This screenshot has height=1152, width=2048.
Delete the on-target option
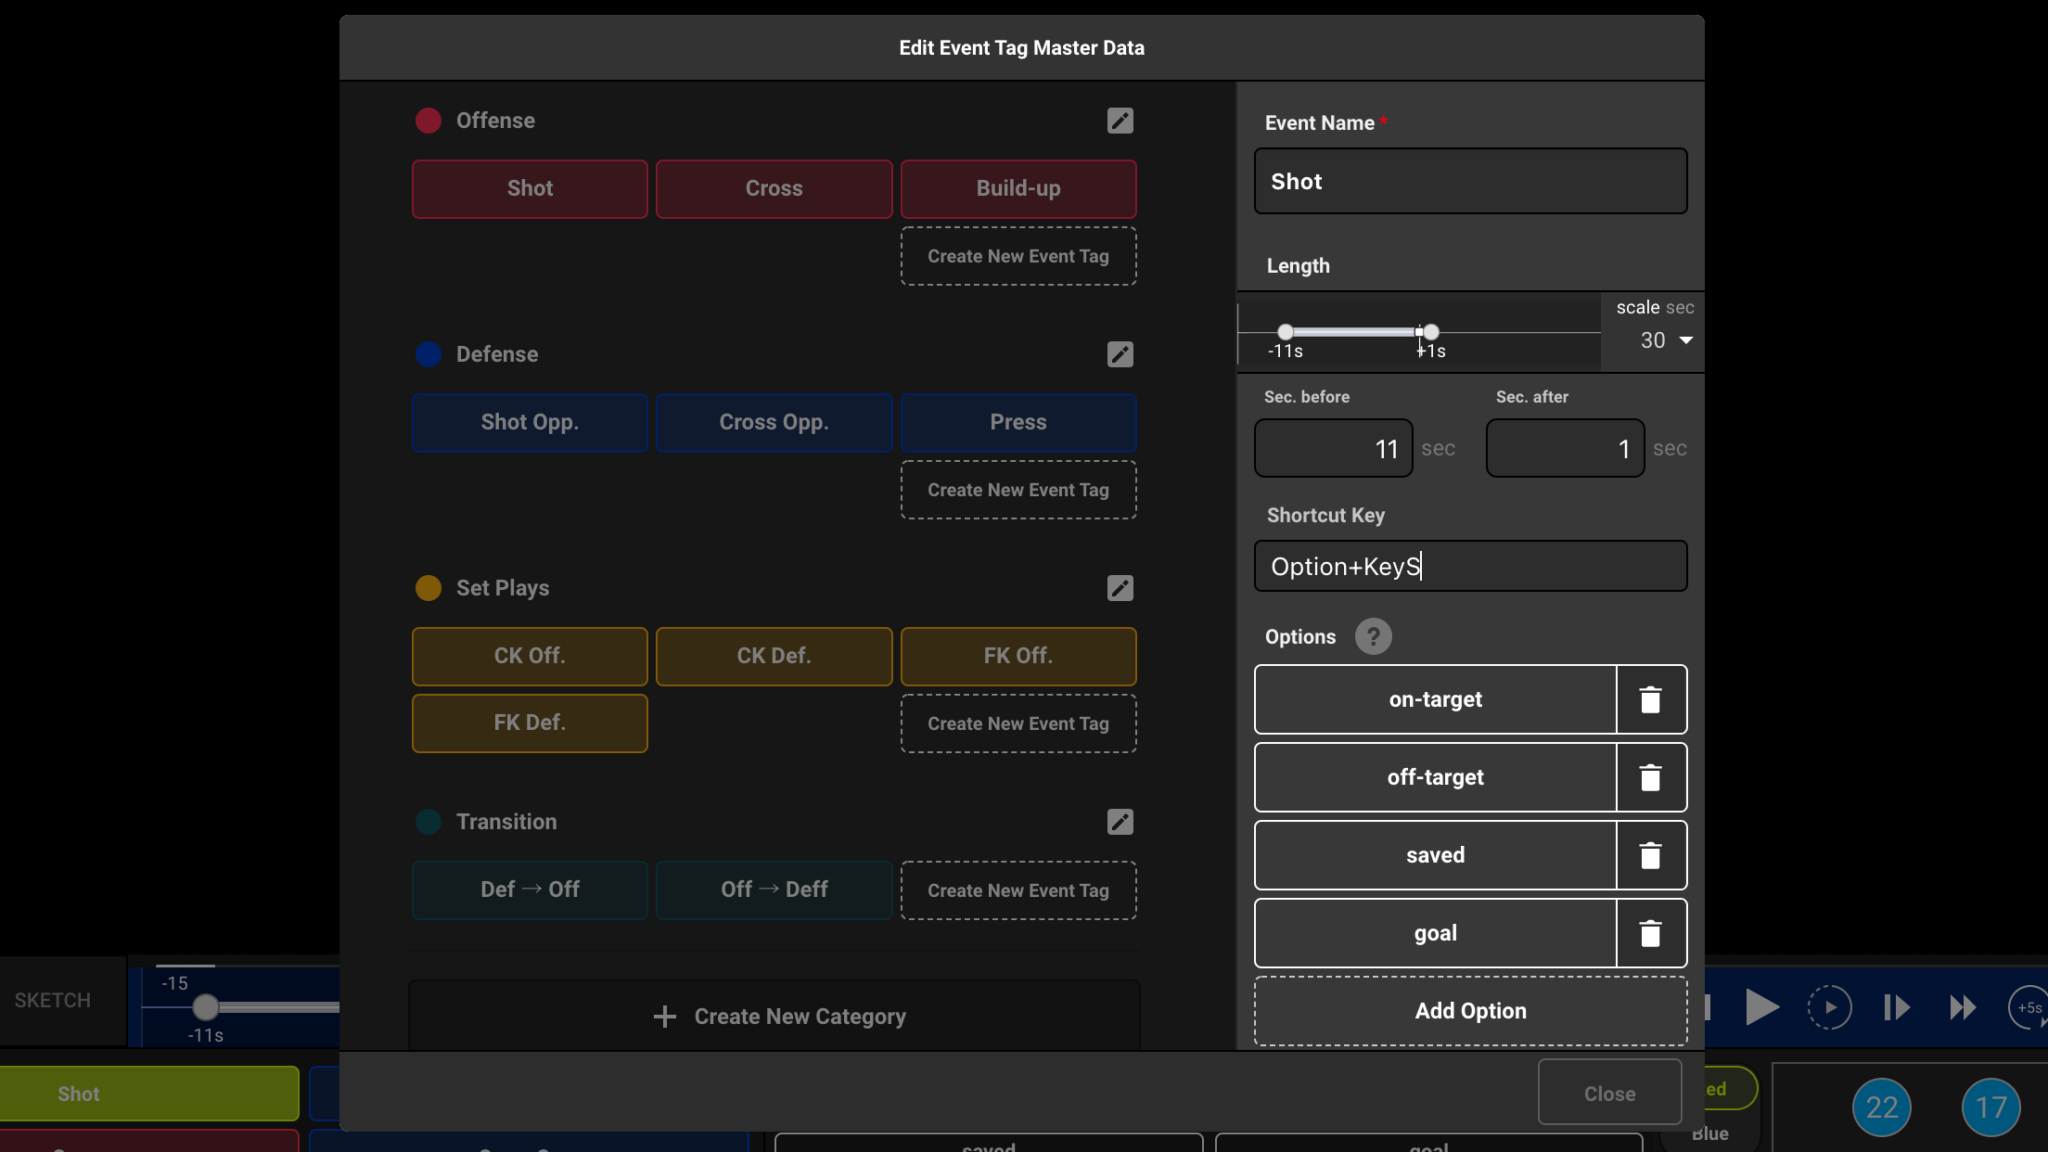point(1650,699)
